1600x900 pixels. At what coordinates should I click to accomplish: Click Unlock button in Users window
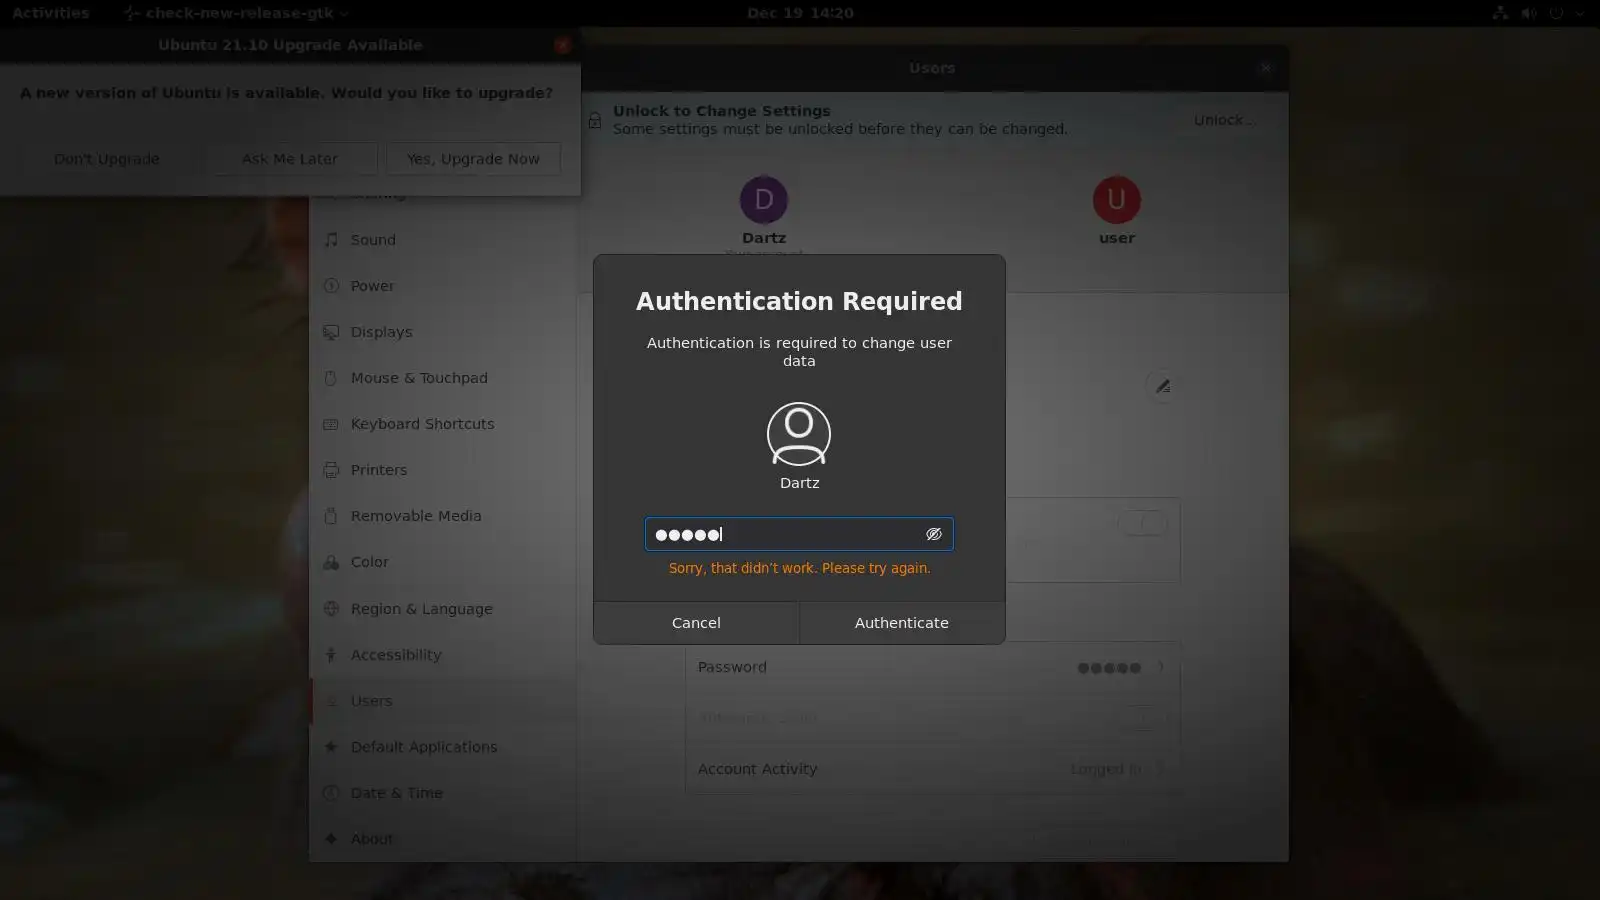click(x=1223, y=120)
